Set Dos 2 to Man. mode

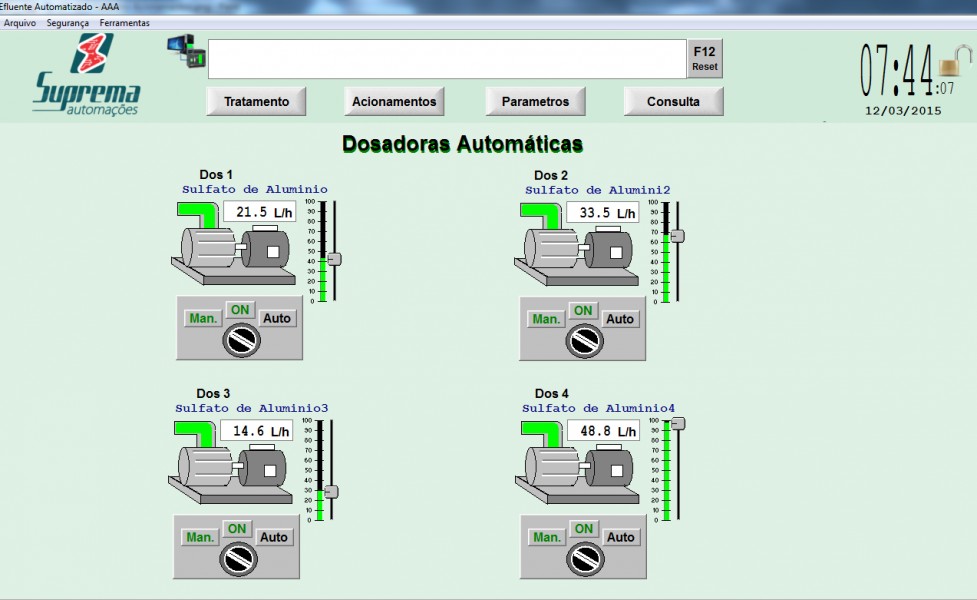pyautogui.click(x=546, y=319)
